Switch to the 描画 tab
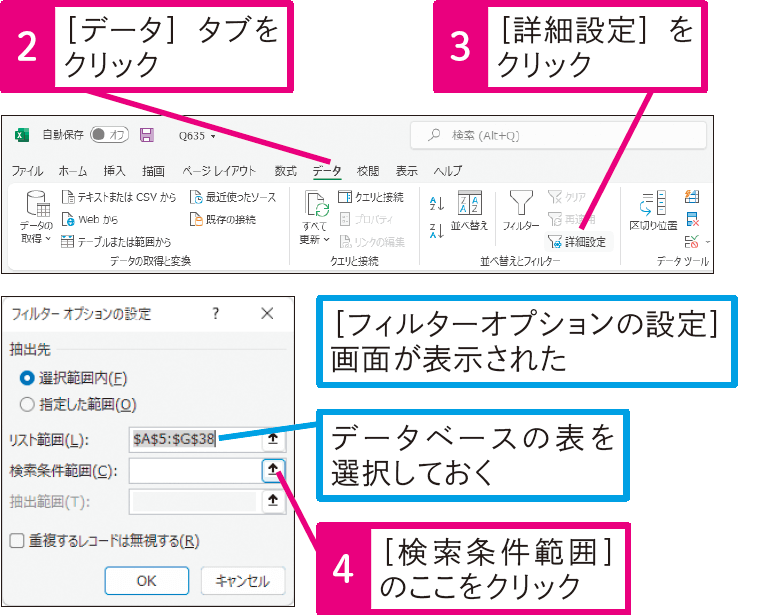The image size is (783, 615). coord(153,171)
